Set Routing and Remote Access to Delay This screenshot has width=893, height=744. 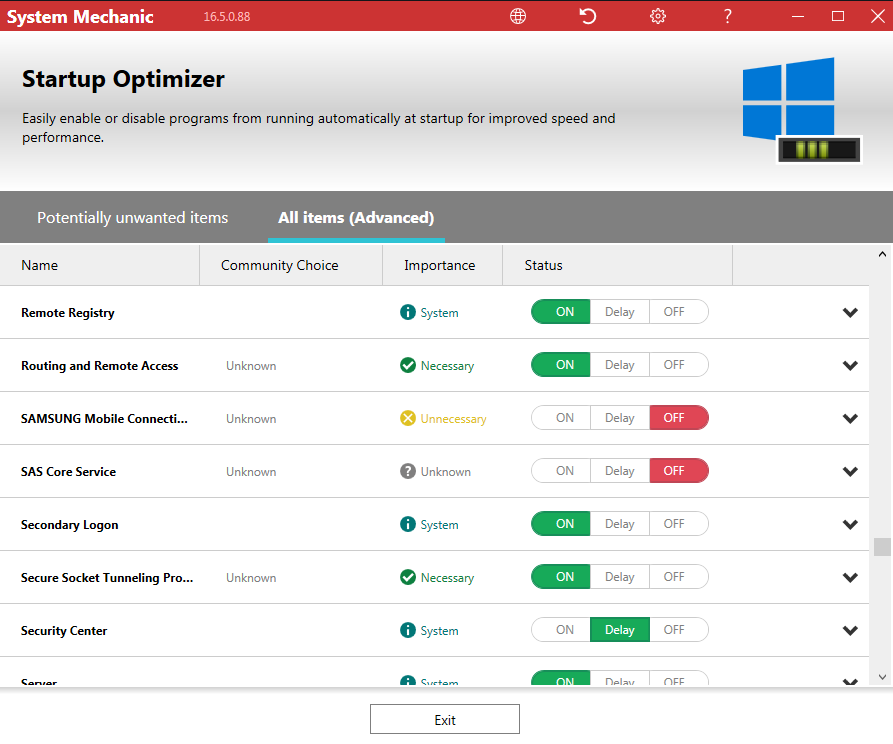pos(620,365)
